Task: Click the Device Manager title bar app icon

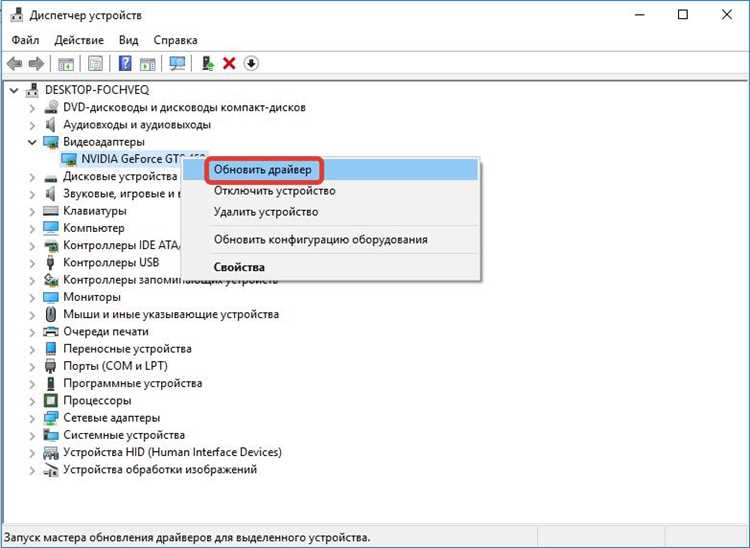Action: pos(16,15)
